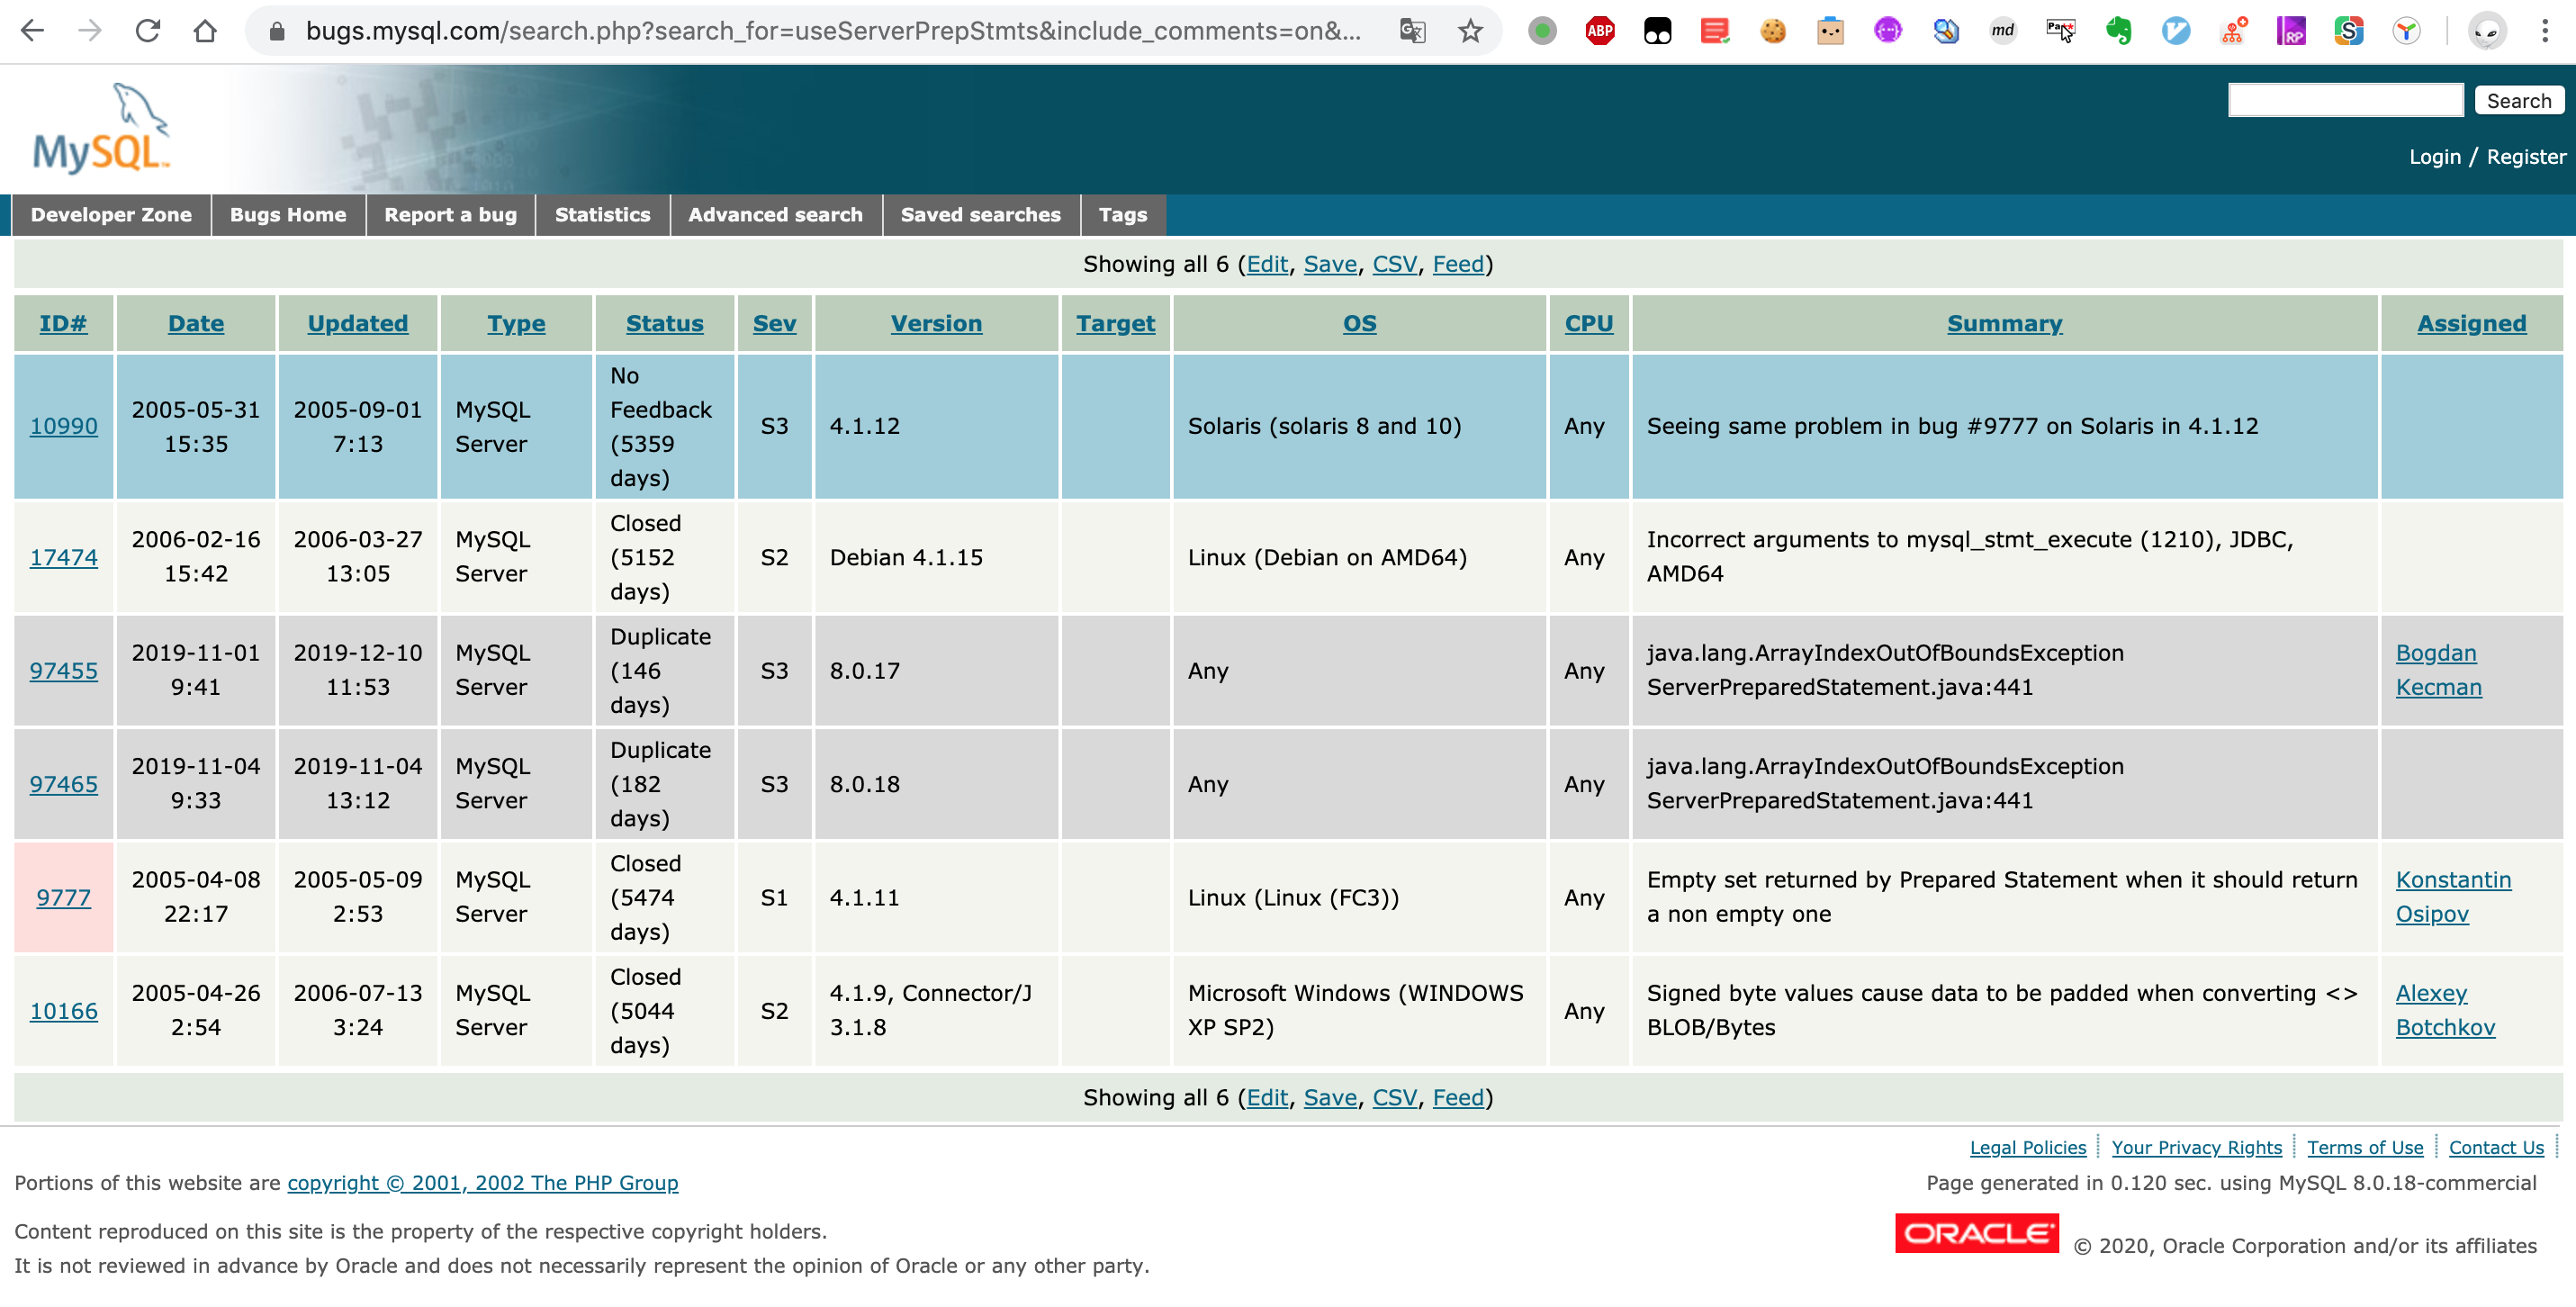This screenshot has height=1307, width=2576.
Task: Open the password reveal extension icon
Action: [2061, 31]
